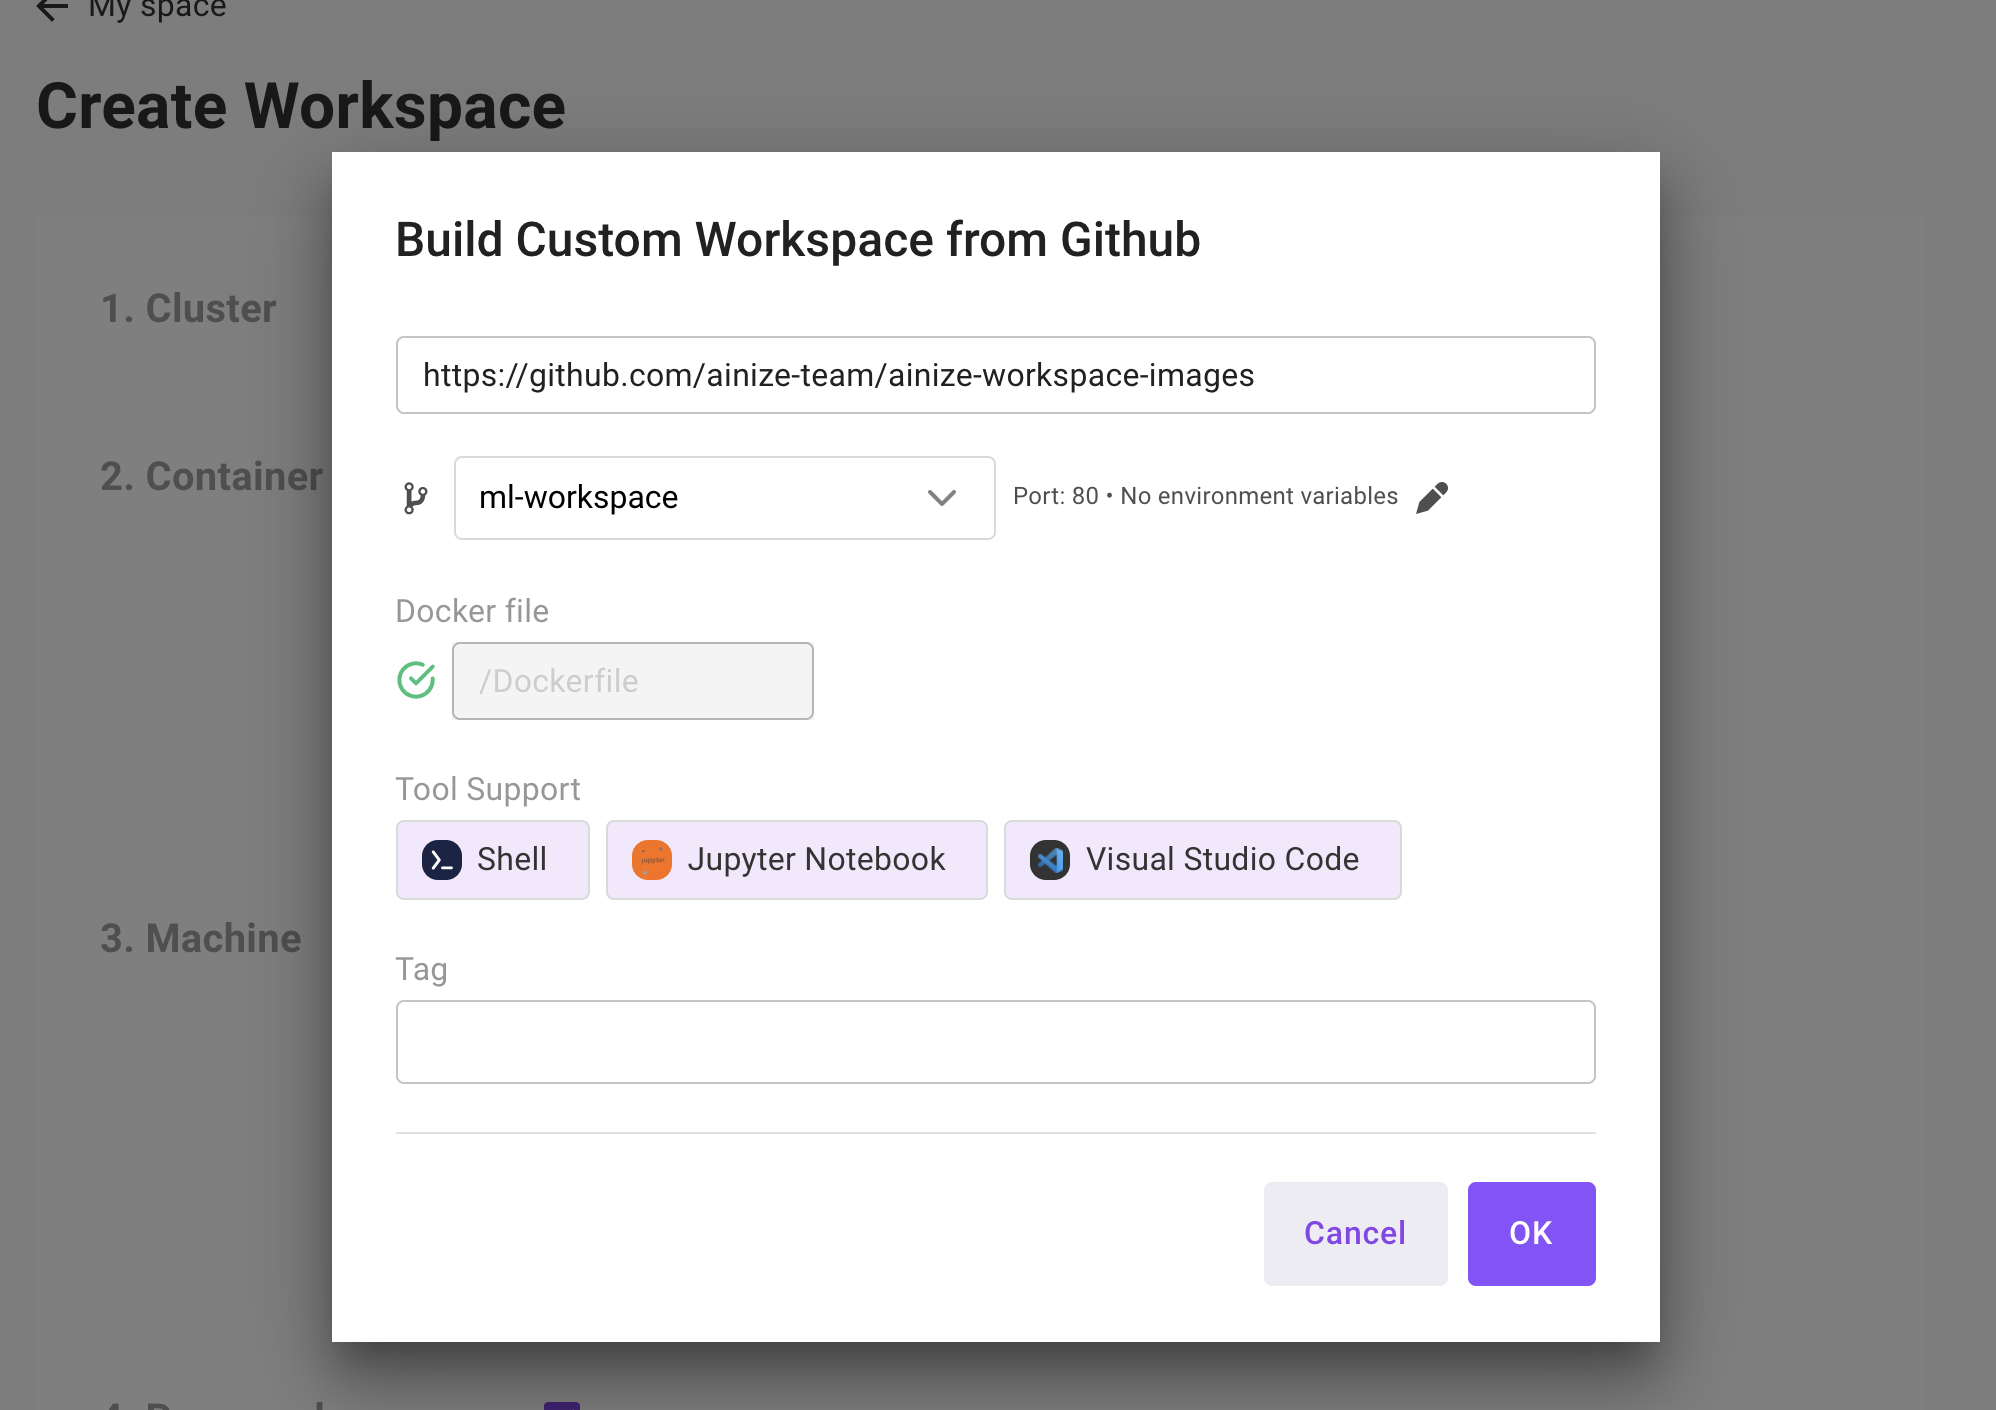
Task: Expand the branch selector chevron
Action: click(940, 497)
